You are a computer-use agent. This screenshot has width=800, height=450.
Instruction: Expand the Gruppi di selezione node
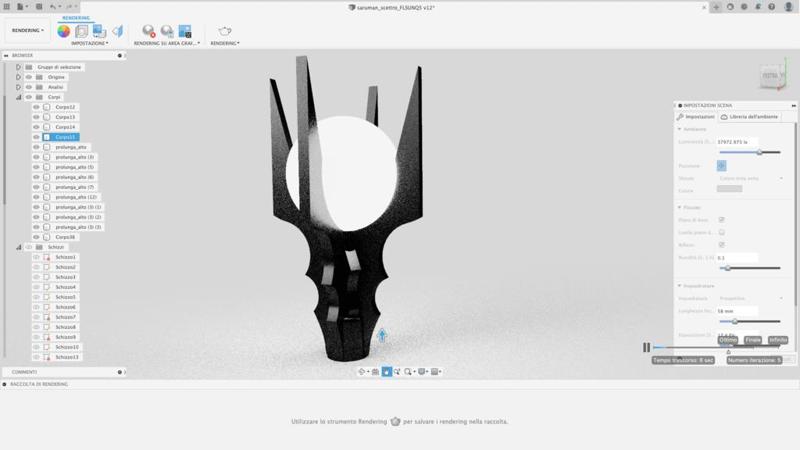(x=18, y=67)
